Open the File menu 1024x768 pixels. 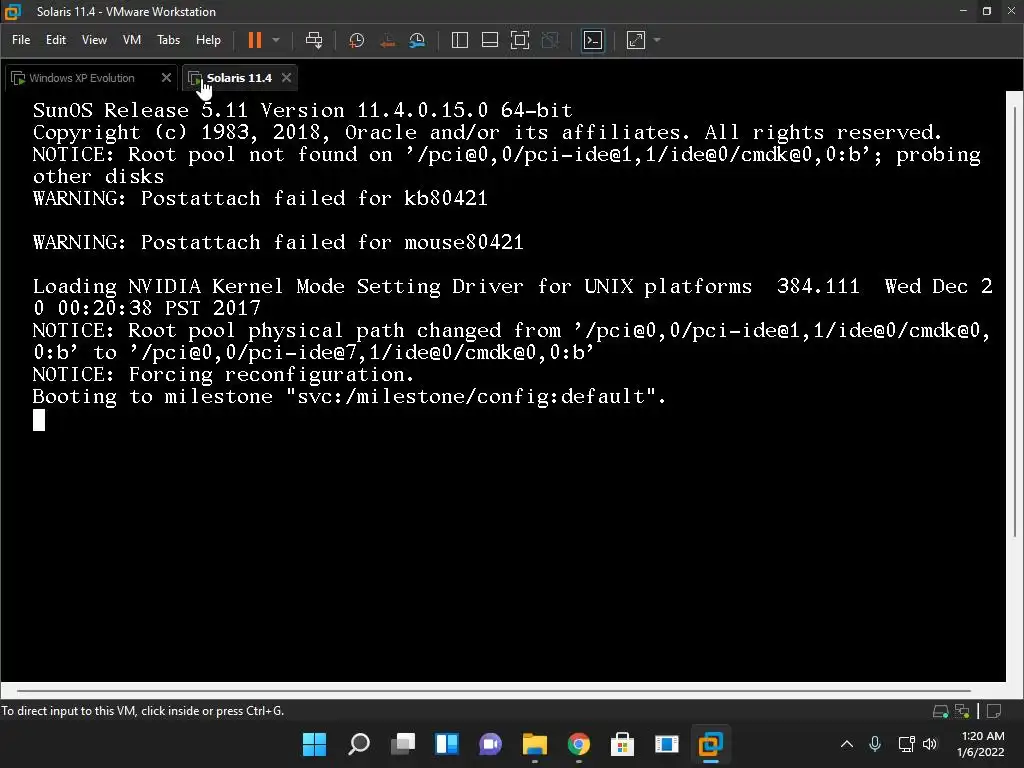[x=21, y=40]
